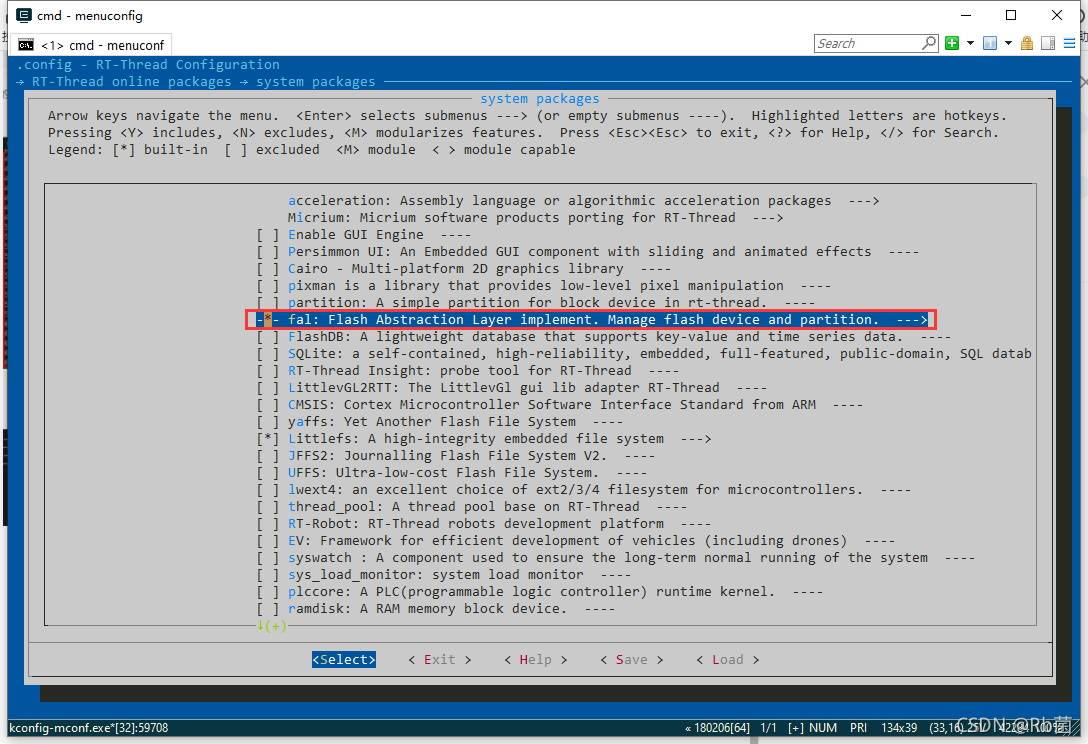Toggle the ramdisk checkbox
1088x744 pixels.
point(268,609)
